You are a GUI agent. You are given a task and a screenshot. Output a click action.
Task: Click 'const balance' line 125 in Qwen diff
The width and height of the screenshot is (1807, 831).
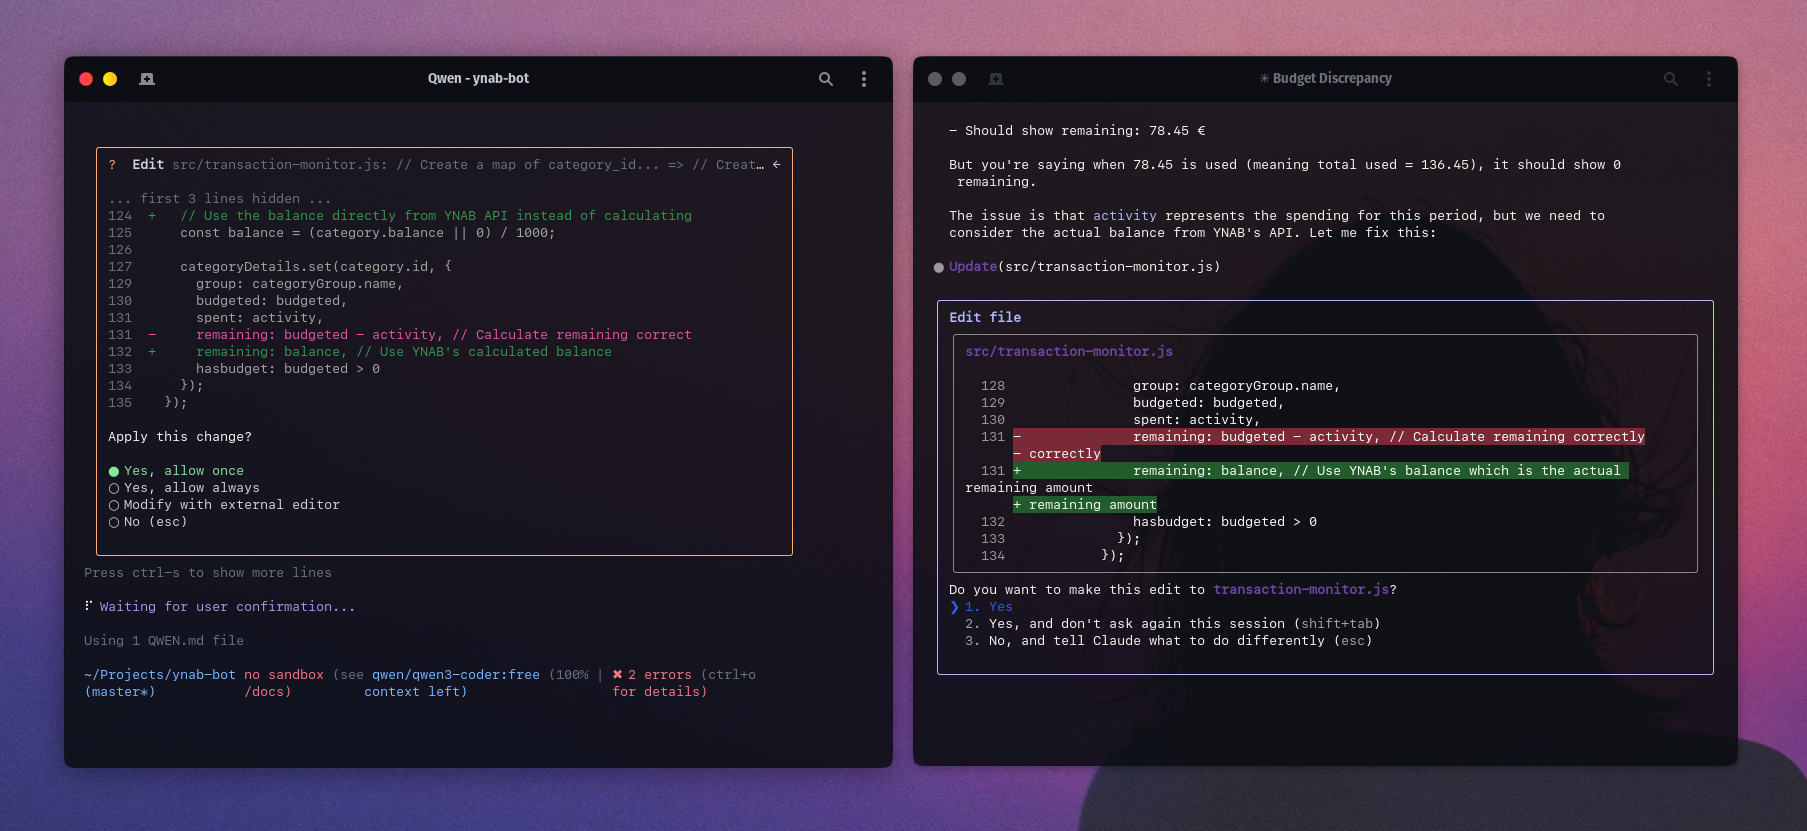(x=332, y=233)
